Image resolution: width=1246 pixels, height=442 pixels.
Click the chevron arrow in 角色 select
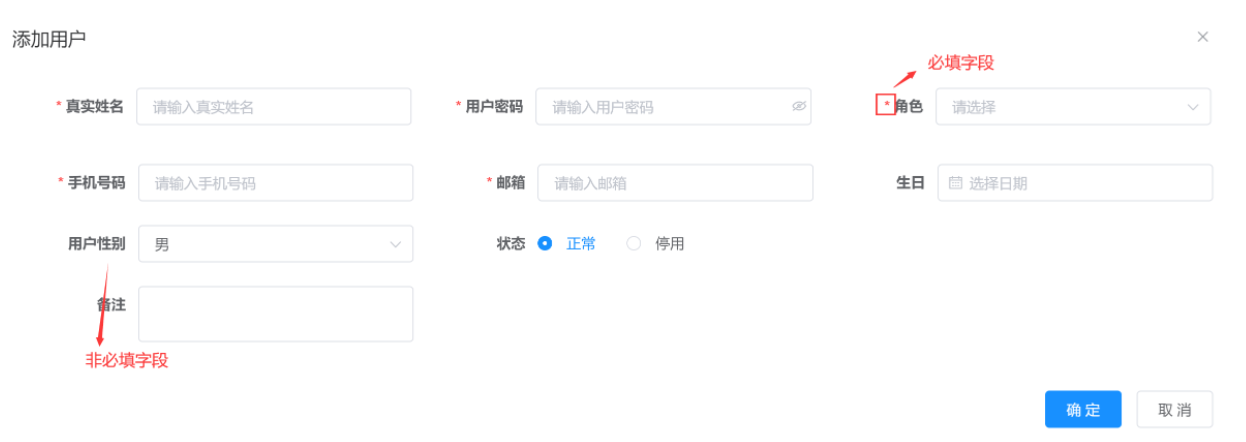tap(1193, 107)
